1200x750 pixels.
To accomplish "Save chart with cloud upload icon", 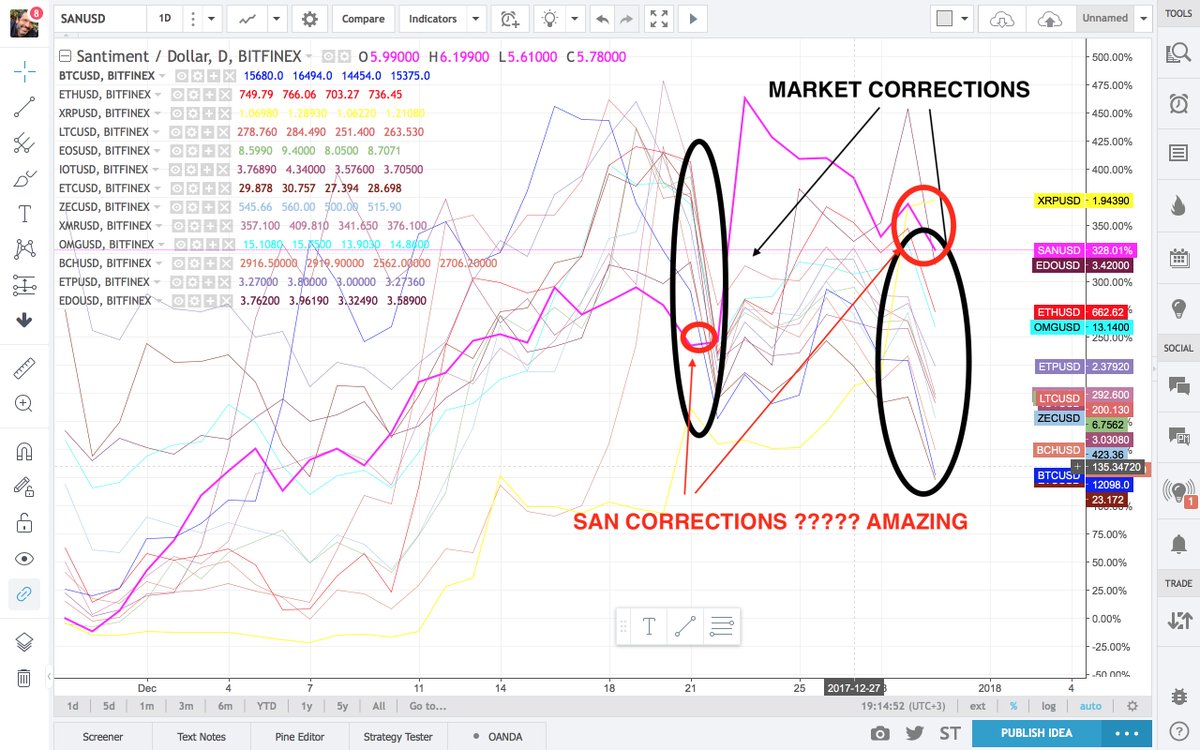I will [1050, 19].
